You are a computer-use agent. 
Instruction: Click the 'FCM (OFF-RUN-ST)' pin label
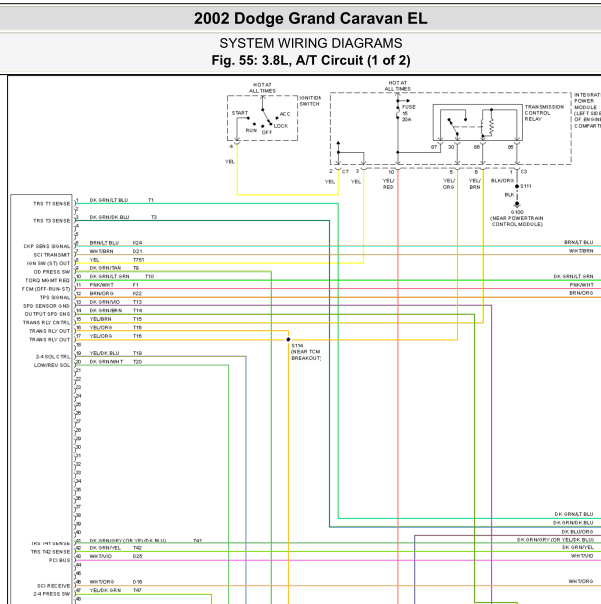pyautogui.click(x=46, y=289)
